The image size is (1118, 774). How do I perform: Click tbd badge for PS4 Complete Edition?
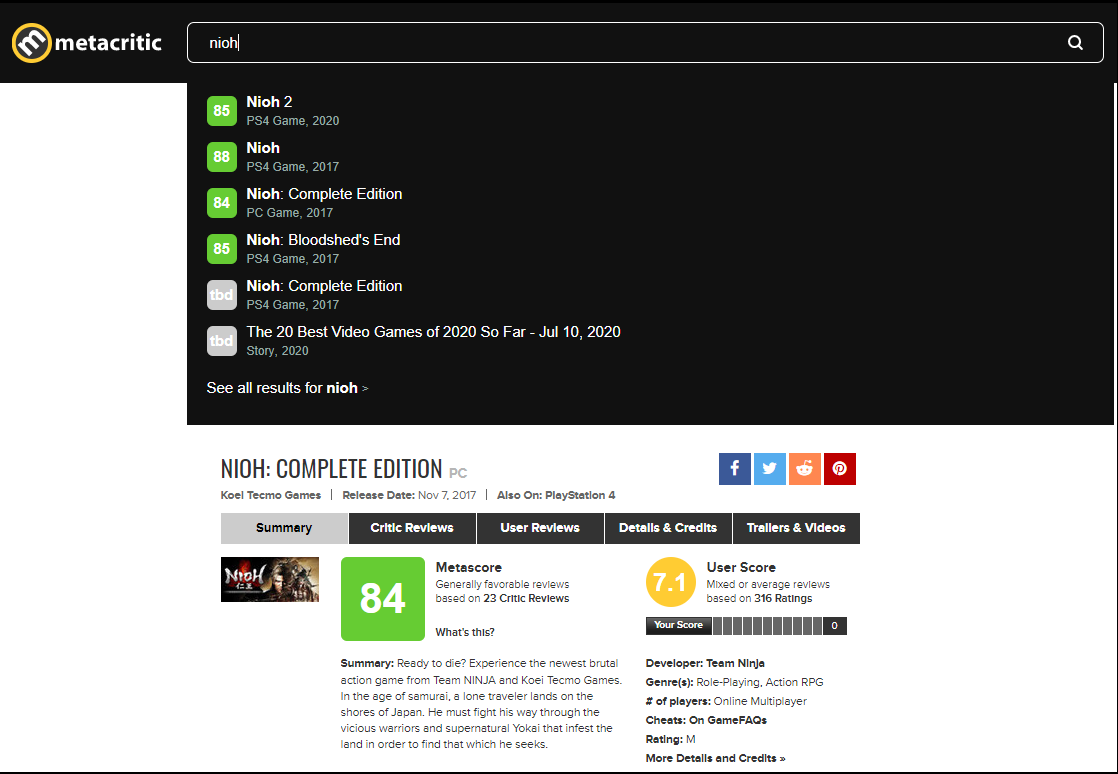(x=222, y=294)
